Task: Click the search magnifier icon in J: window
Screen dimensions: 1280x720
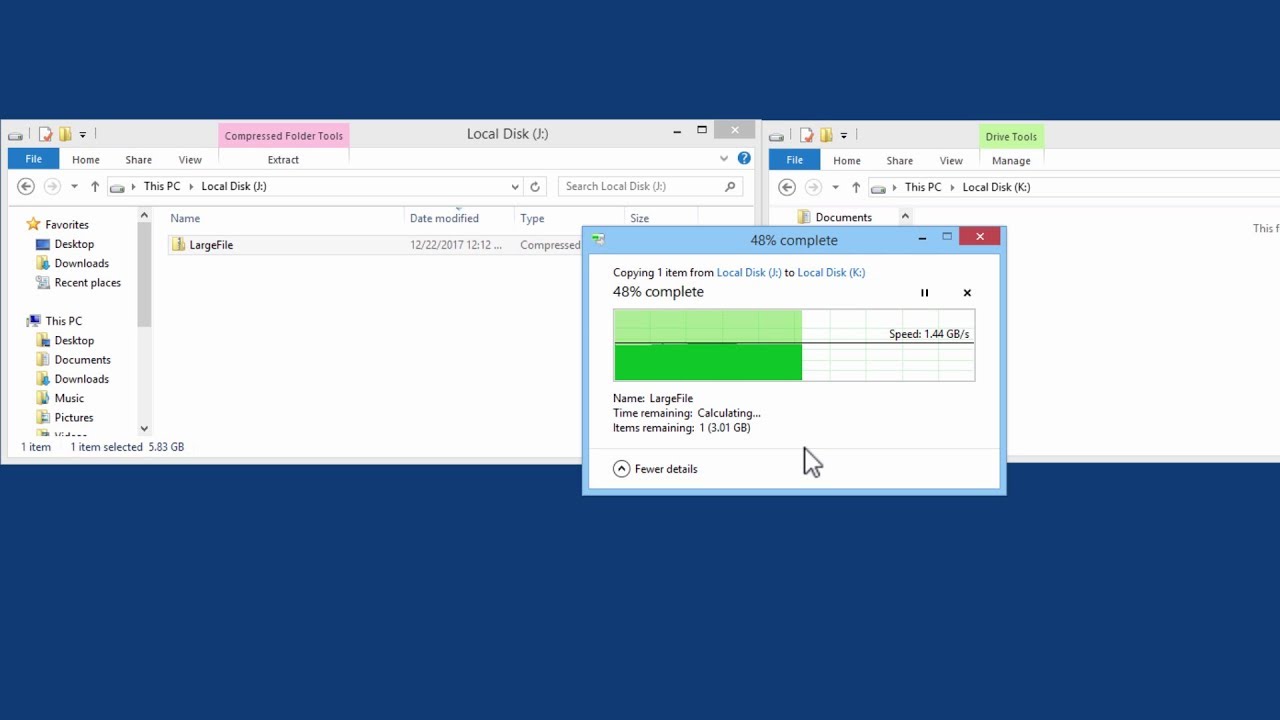Action: 730,186
